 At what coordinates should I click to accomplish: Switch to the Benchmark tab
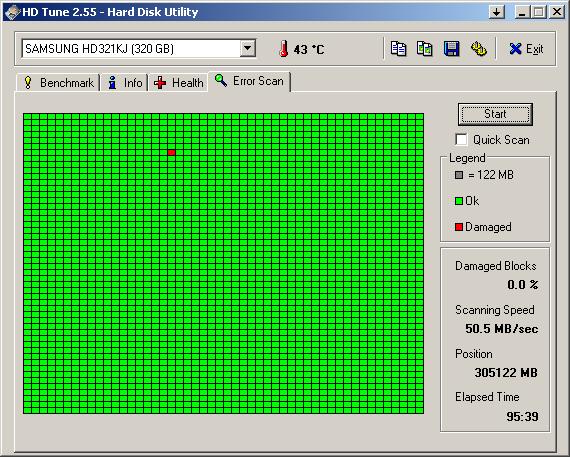(x=58, y=83)
